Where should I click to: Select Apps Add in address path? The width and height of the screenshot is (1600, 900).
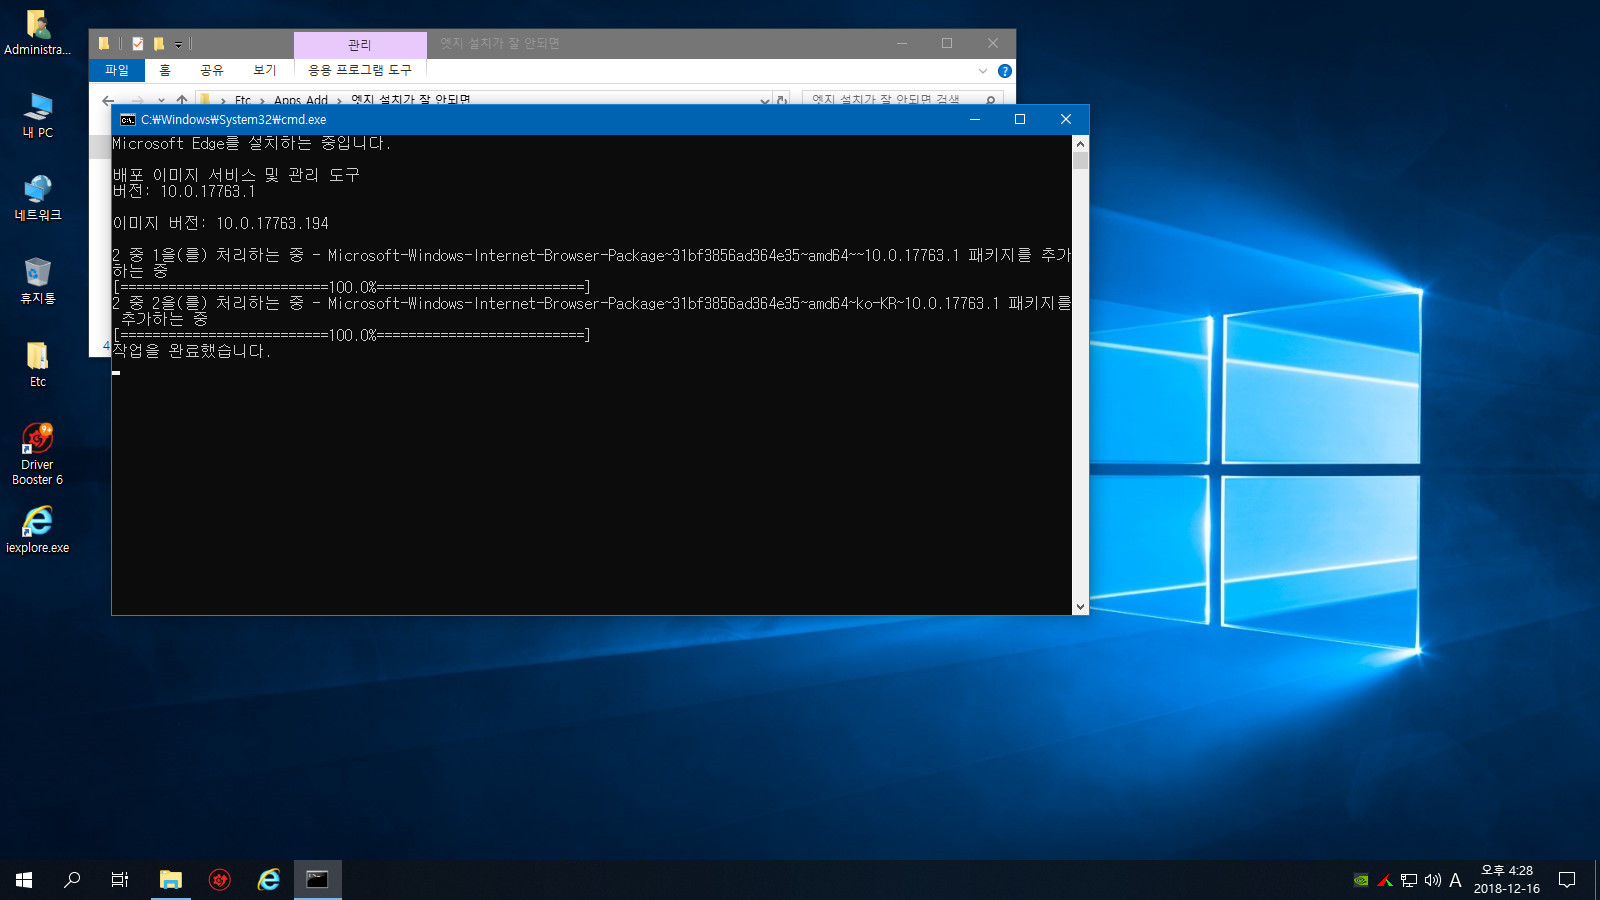[301, 100]
